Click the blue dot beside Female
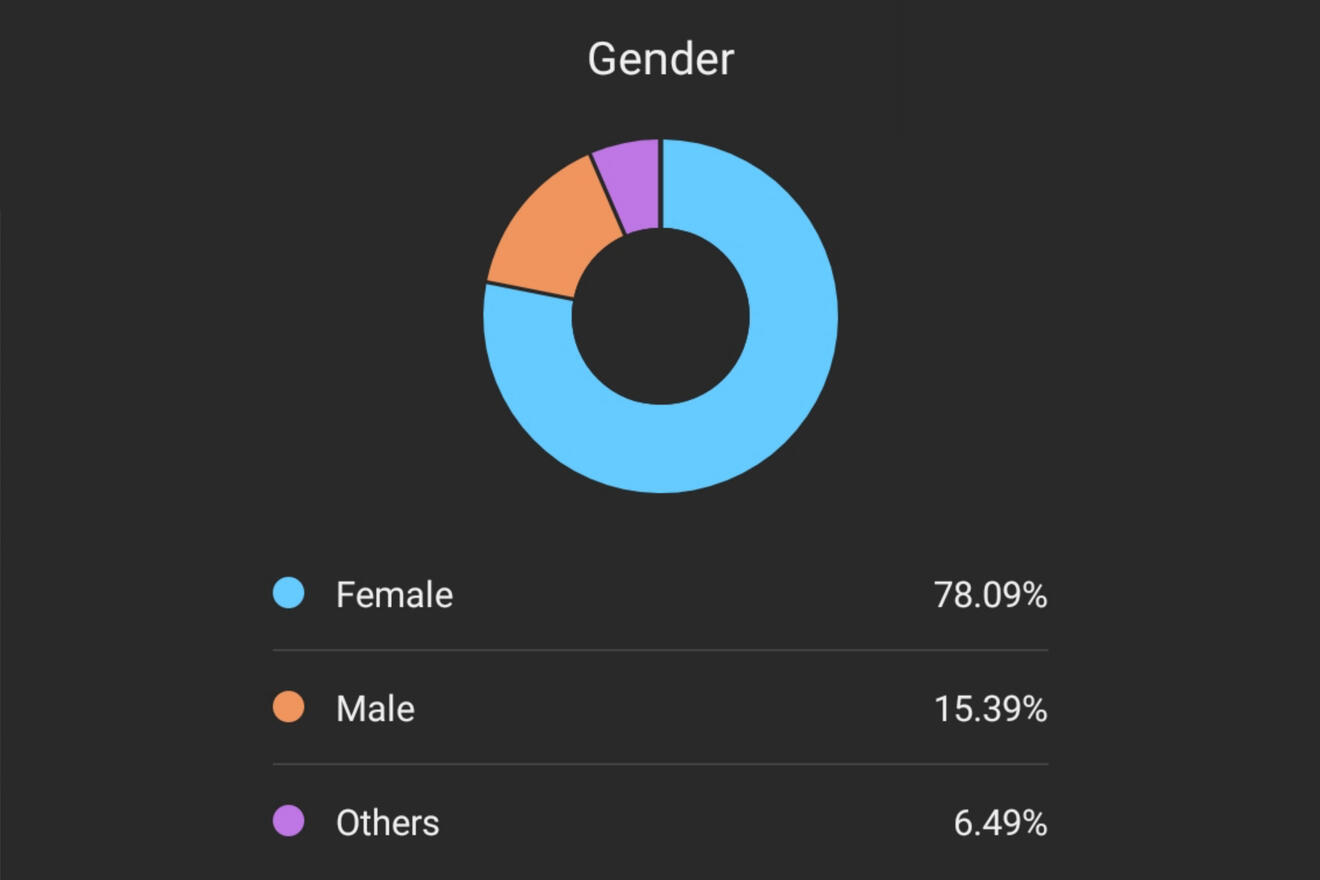 tap(289, 593)
